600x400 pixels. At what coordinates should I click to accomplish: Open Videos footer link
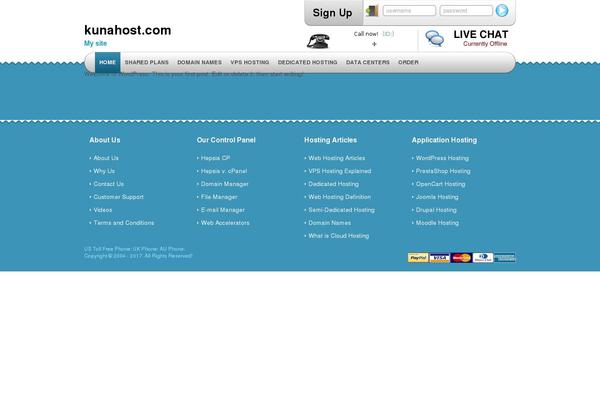(x=103, y=210)
